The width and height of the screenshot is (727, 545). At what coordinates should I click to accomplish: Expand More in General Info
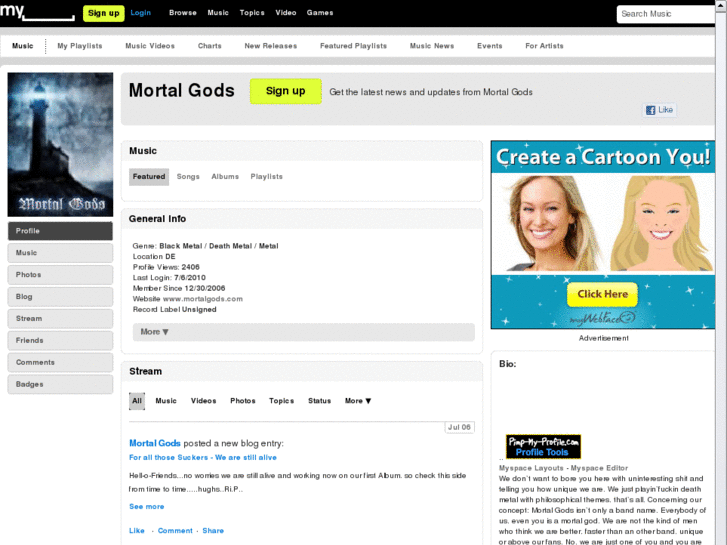(x=304, y=332)
